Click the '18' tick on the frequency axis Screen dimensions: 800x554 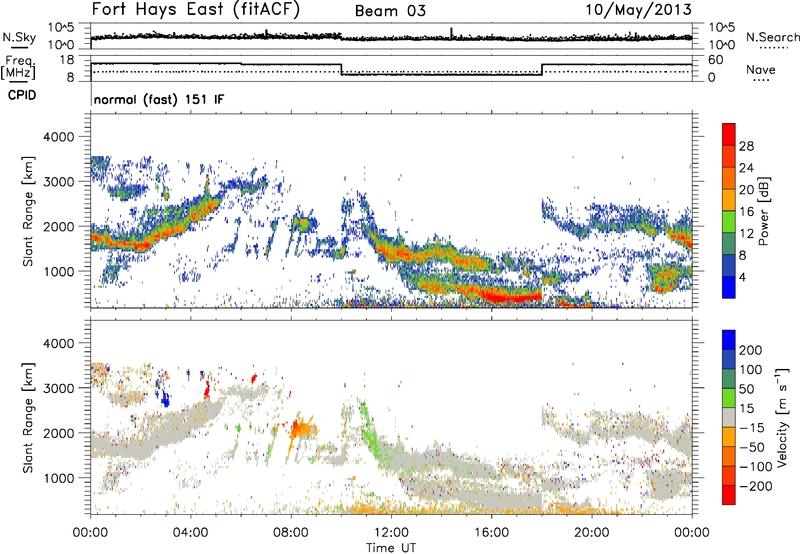[x=67, y=60]
